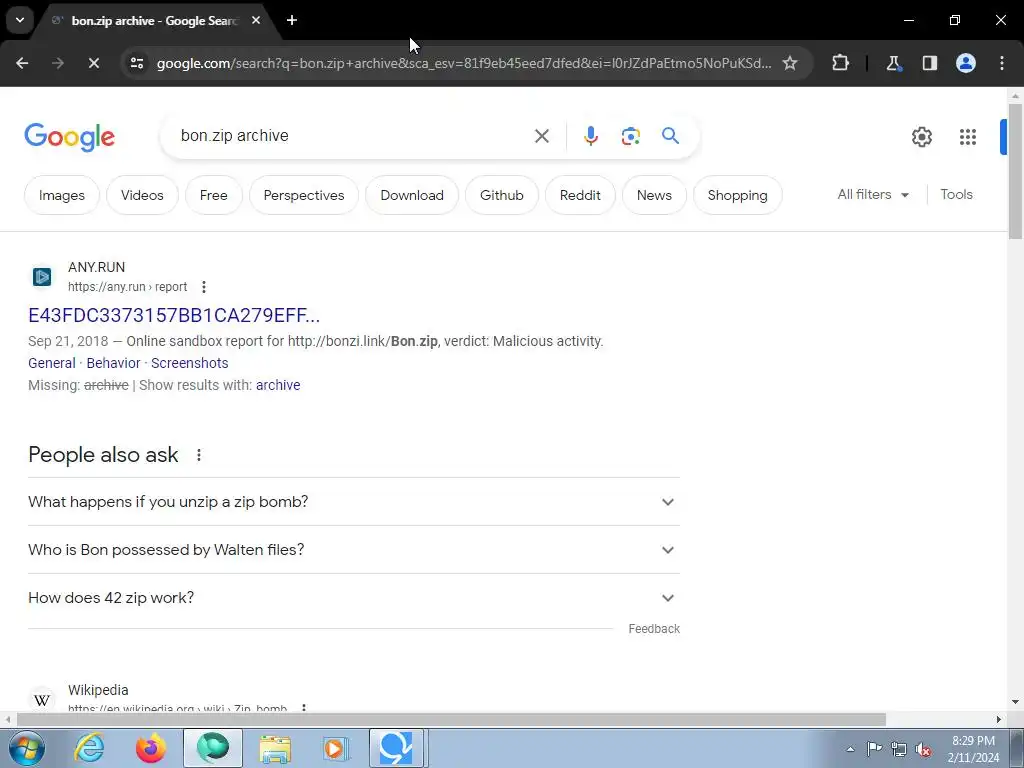Open the taskbar clock and date
The height and width of the screenshot is (768, 1024).
tap(973, 749)
